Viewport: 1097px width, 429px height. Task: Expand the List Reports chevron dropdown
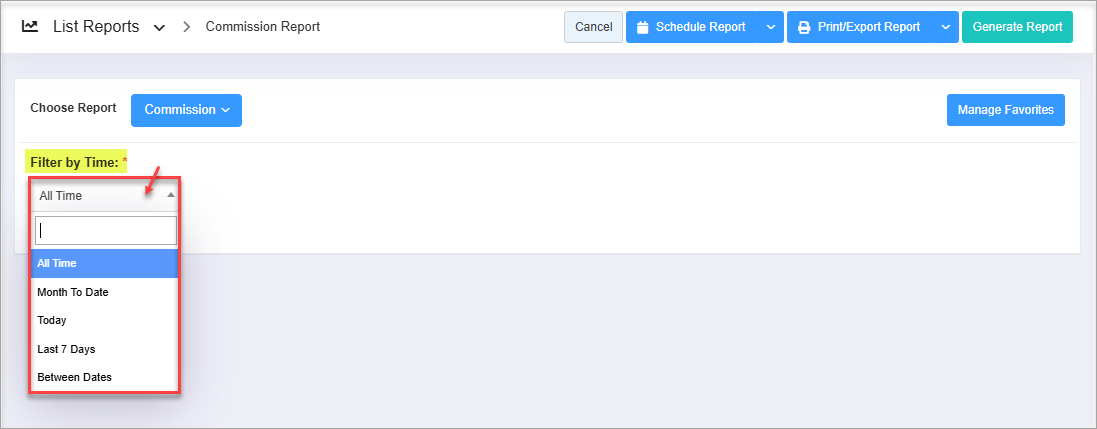pyautogui.click(x=159, y=28)
